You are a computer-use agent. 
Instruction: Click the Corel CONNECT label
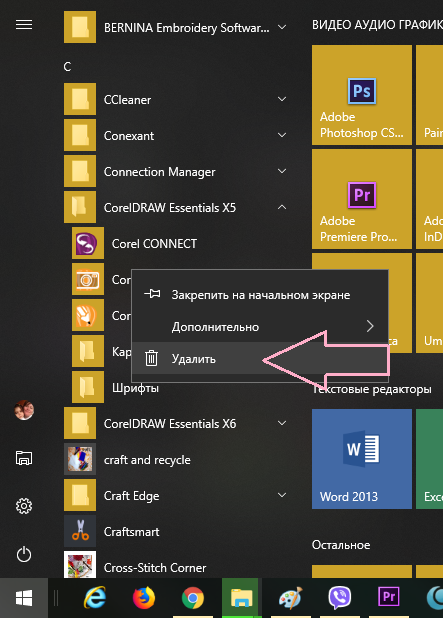coord(154,244)
